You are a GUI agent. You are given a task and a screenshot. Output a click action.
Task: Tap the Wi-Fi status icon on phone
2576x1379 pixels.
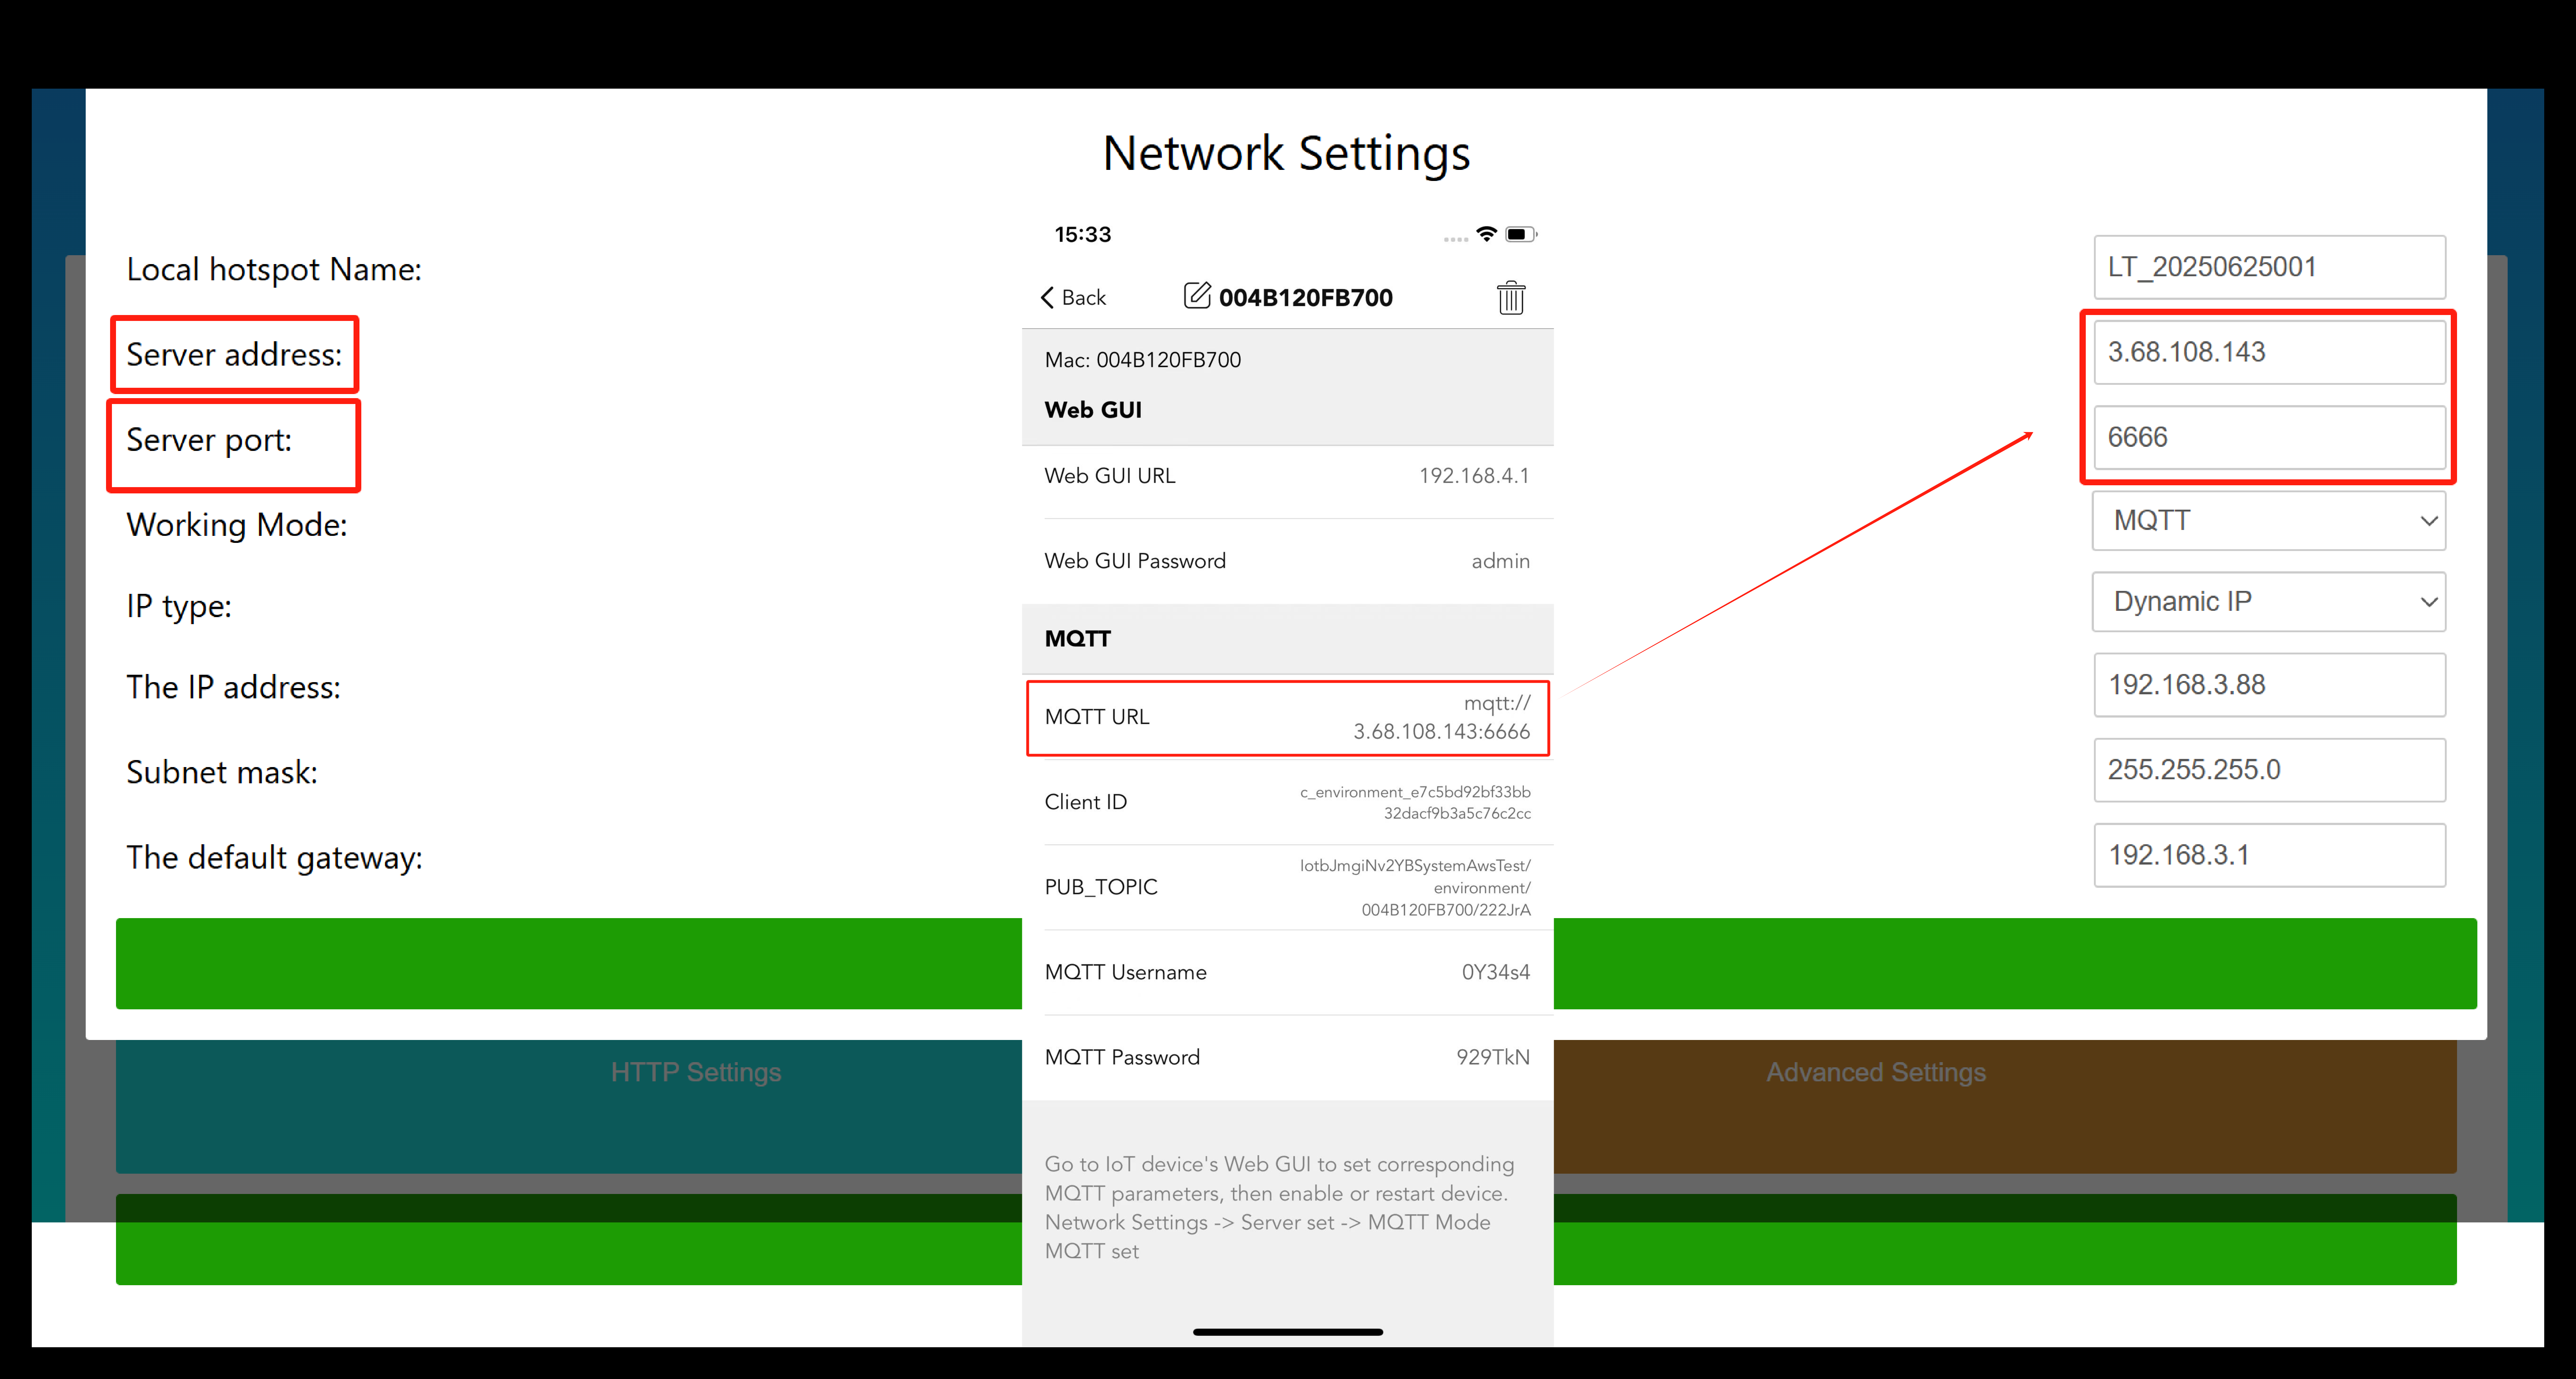(x=1486, y=234)
